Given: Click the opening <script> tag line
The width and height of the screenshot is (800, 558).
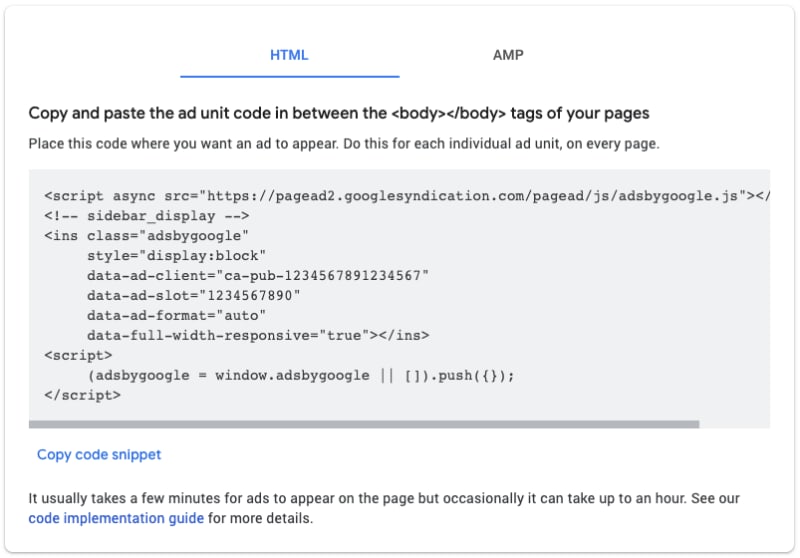Looking at the screenshot, I should pyautogui.click(x=78, y=355).
